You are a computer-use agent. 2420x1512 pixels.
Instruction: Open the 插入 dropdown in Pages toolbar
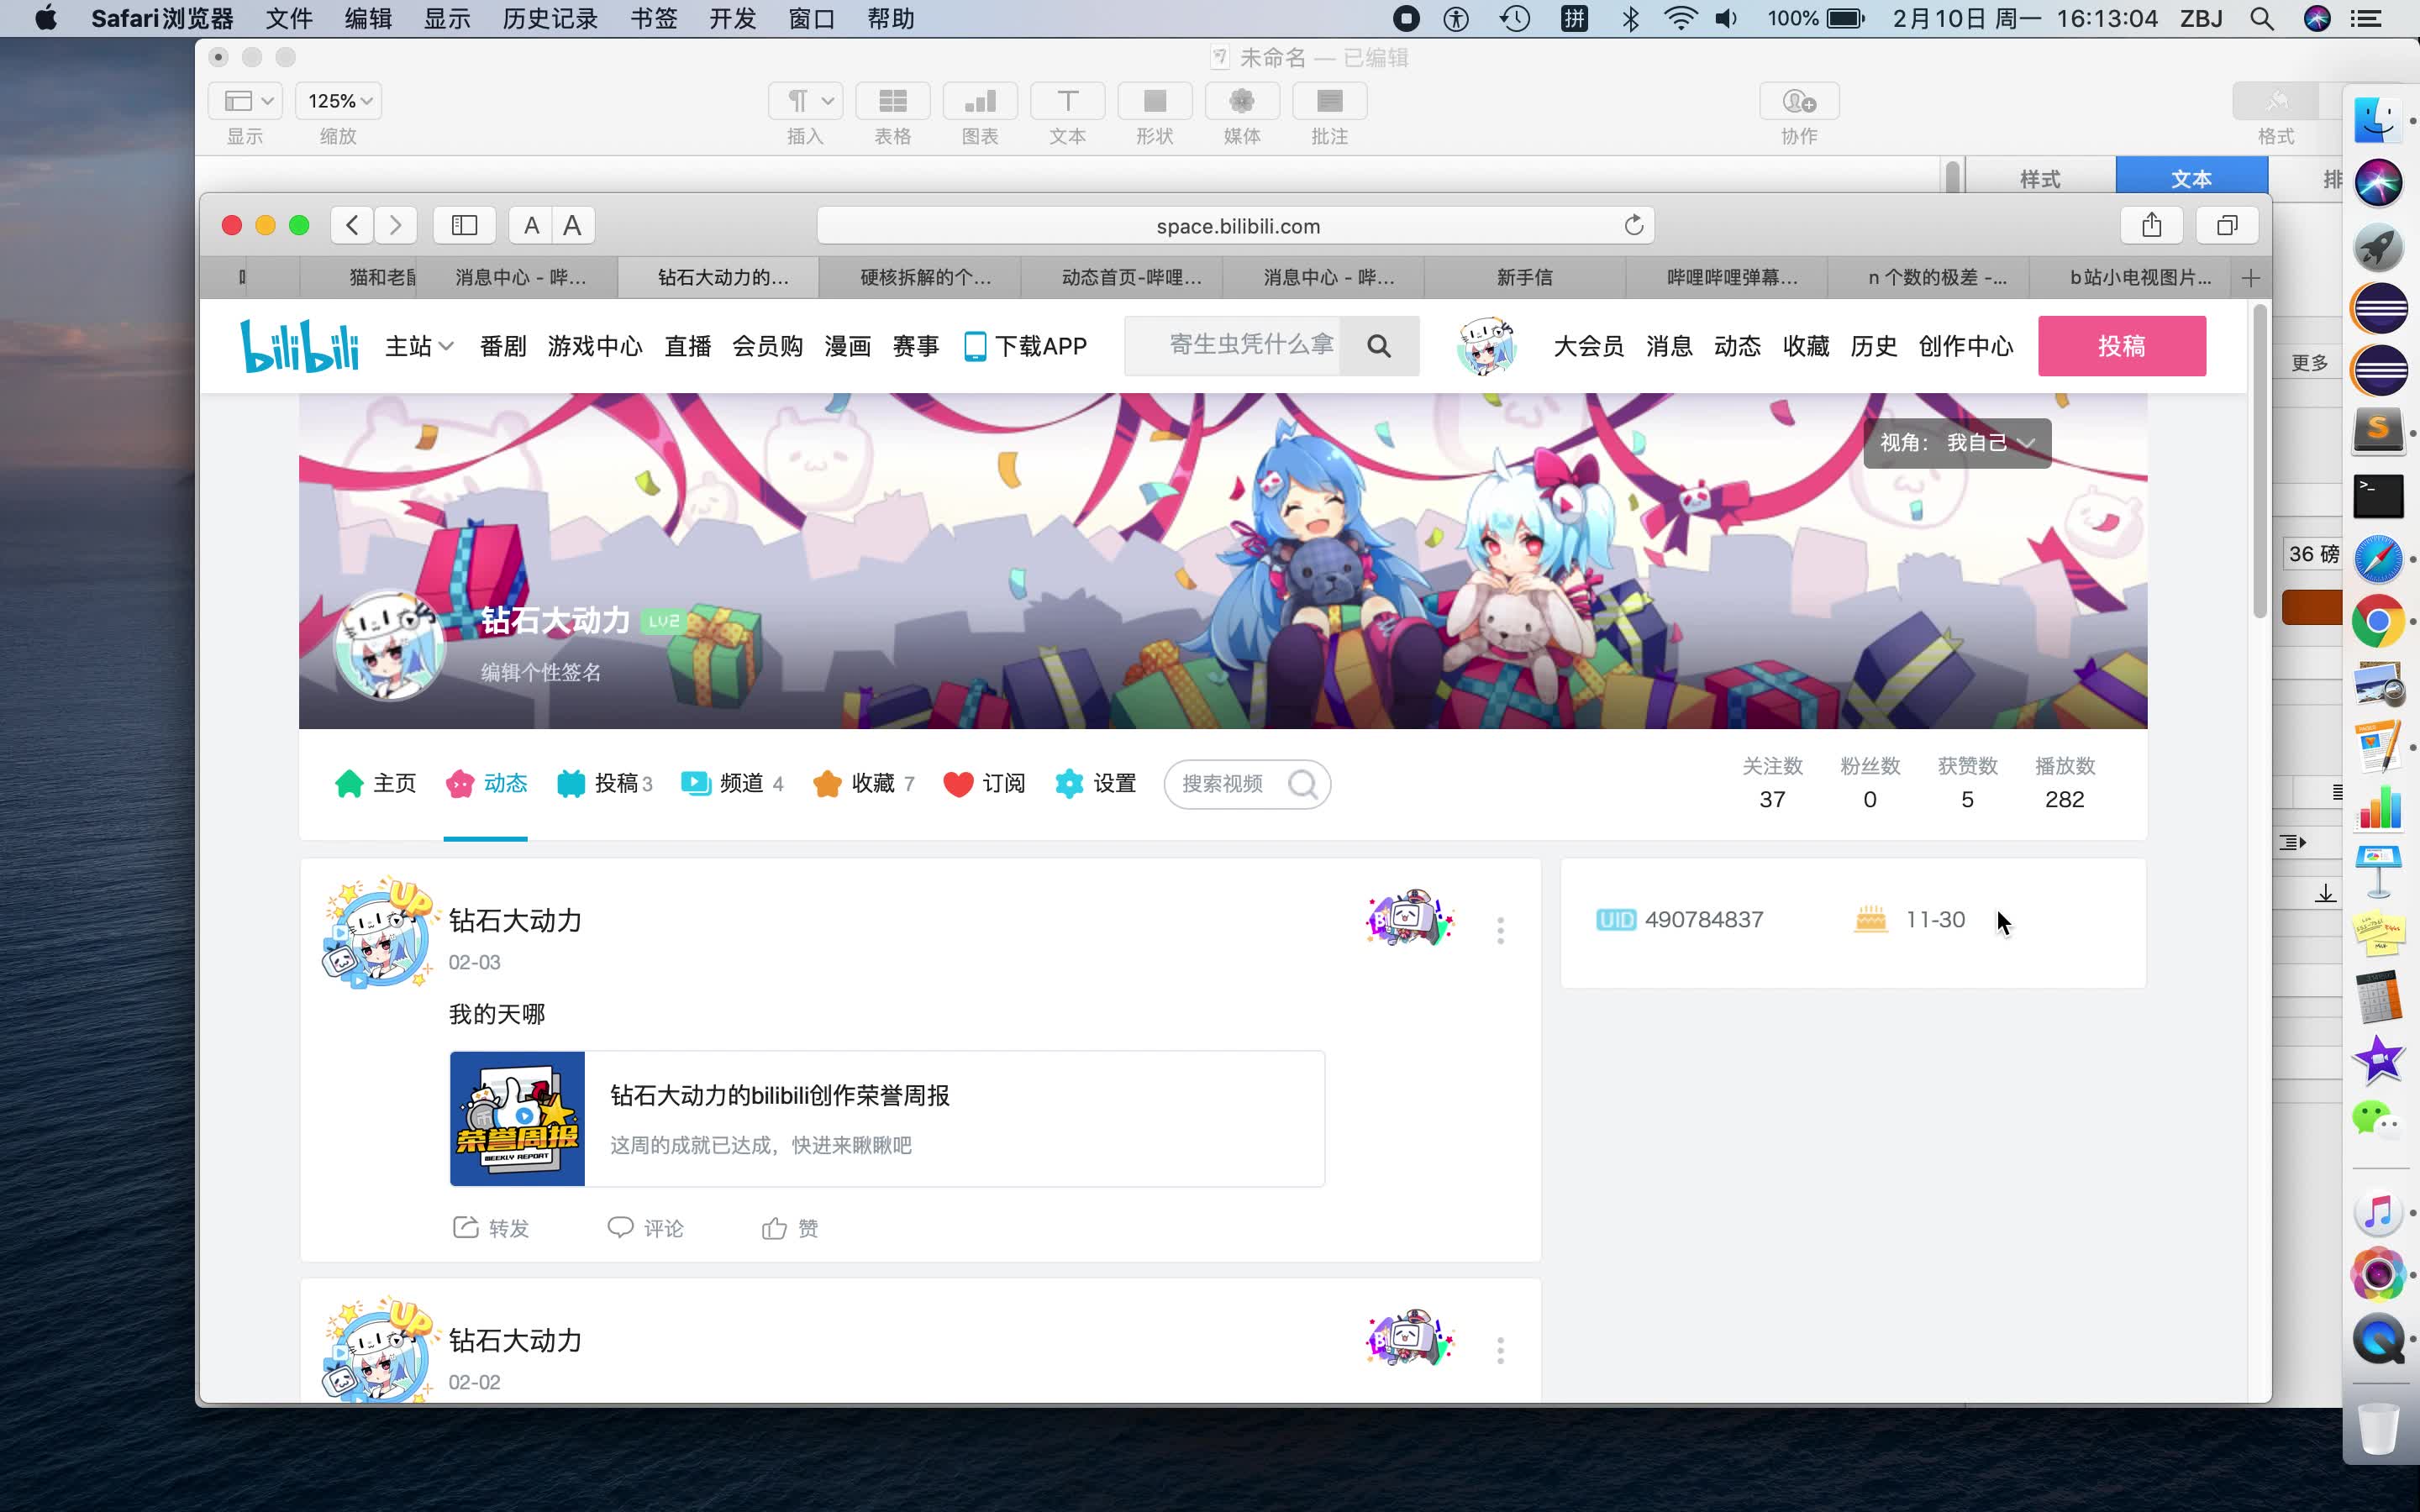(x=806, y=101)
